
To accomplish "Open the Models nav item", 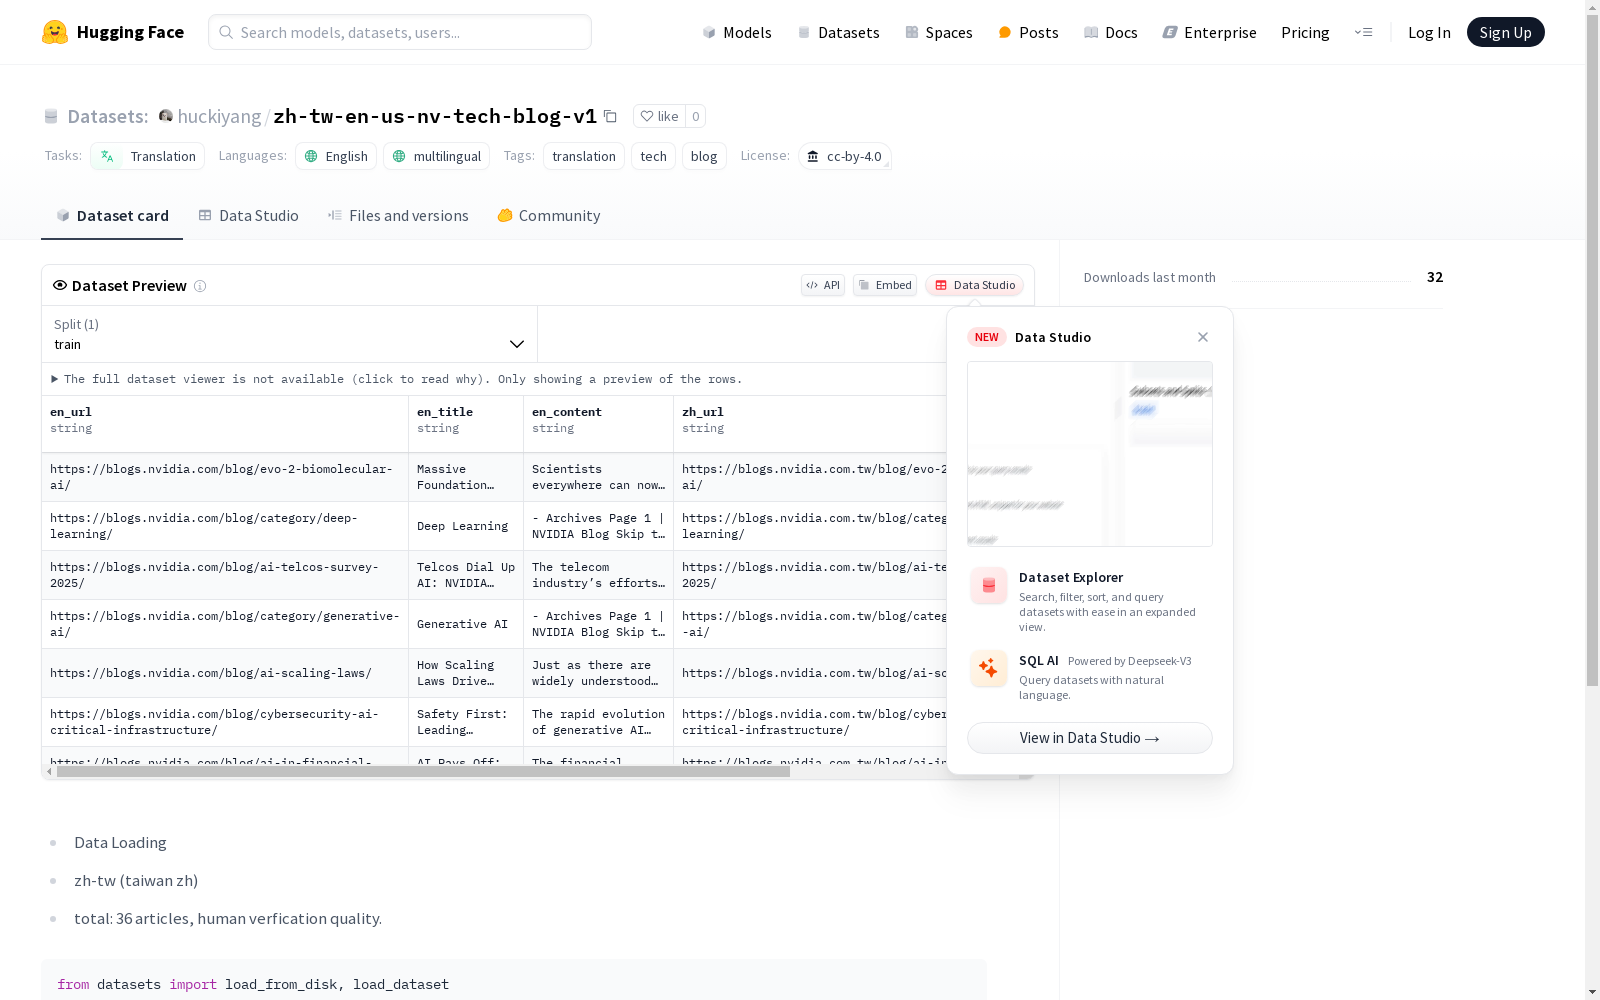I will (x=737, y=32).
